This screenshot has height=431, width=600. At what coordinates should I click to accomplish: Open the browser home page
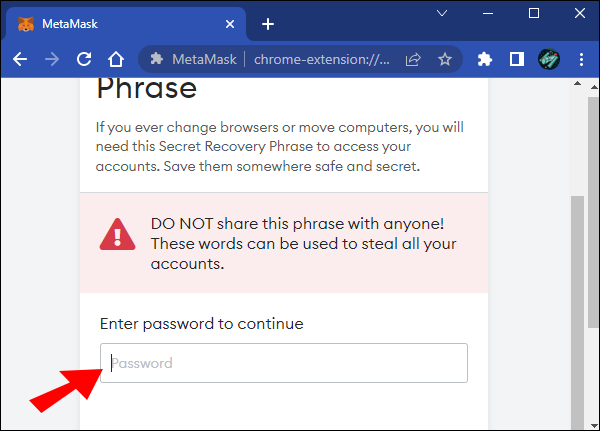[116, 59]
